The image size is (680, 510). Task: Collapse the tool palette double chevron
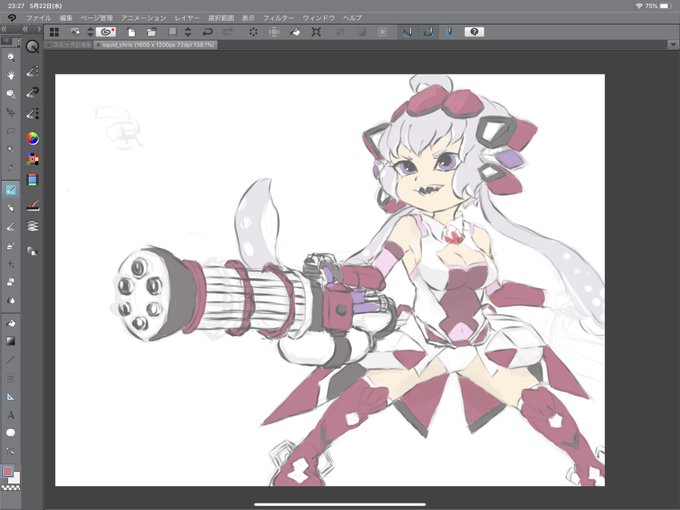(x=3, y=29)
